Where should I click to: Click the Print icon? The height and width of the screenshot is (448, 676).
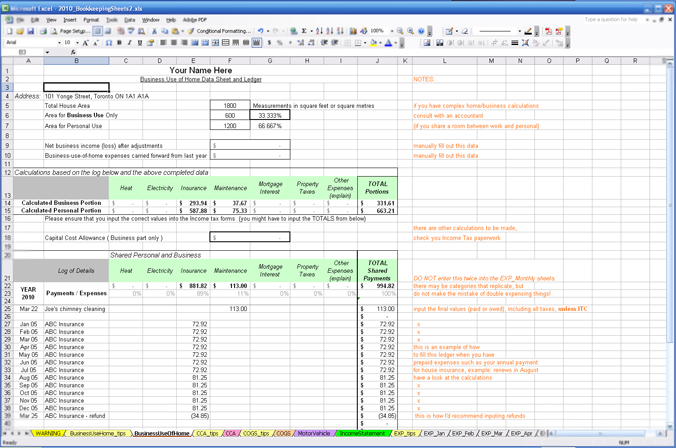click(44, 31)
